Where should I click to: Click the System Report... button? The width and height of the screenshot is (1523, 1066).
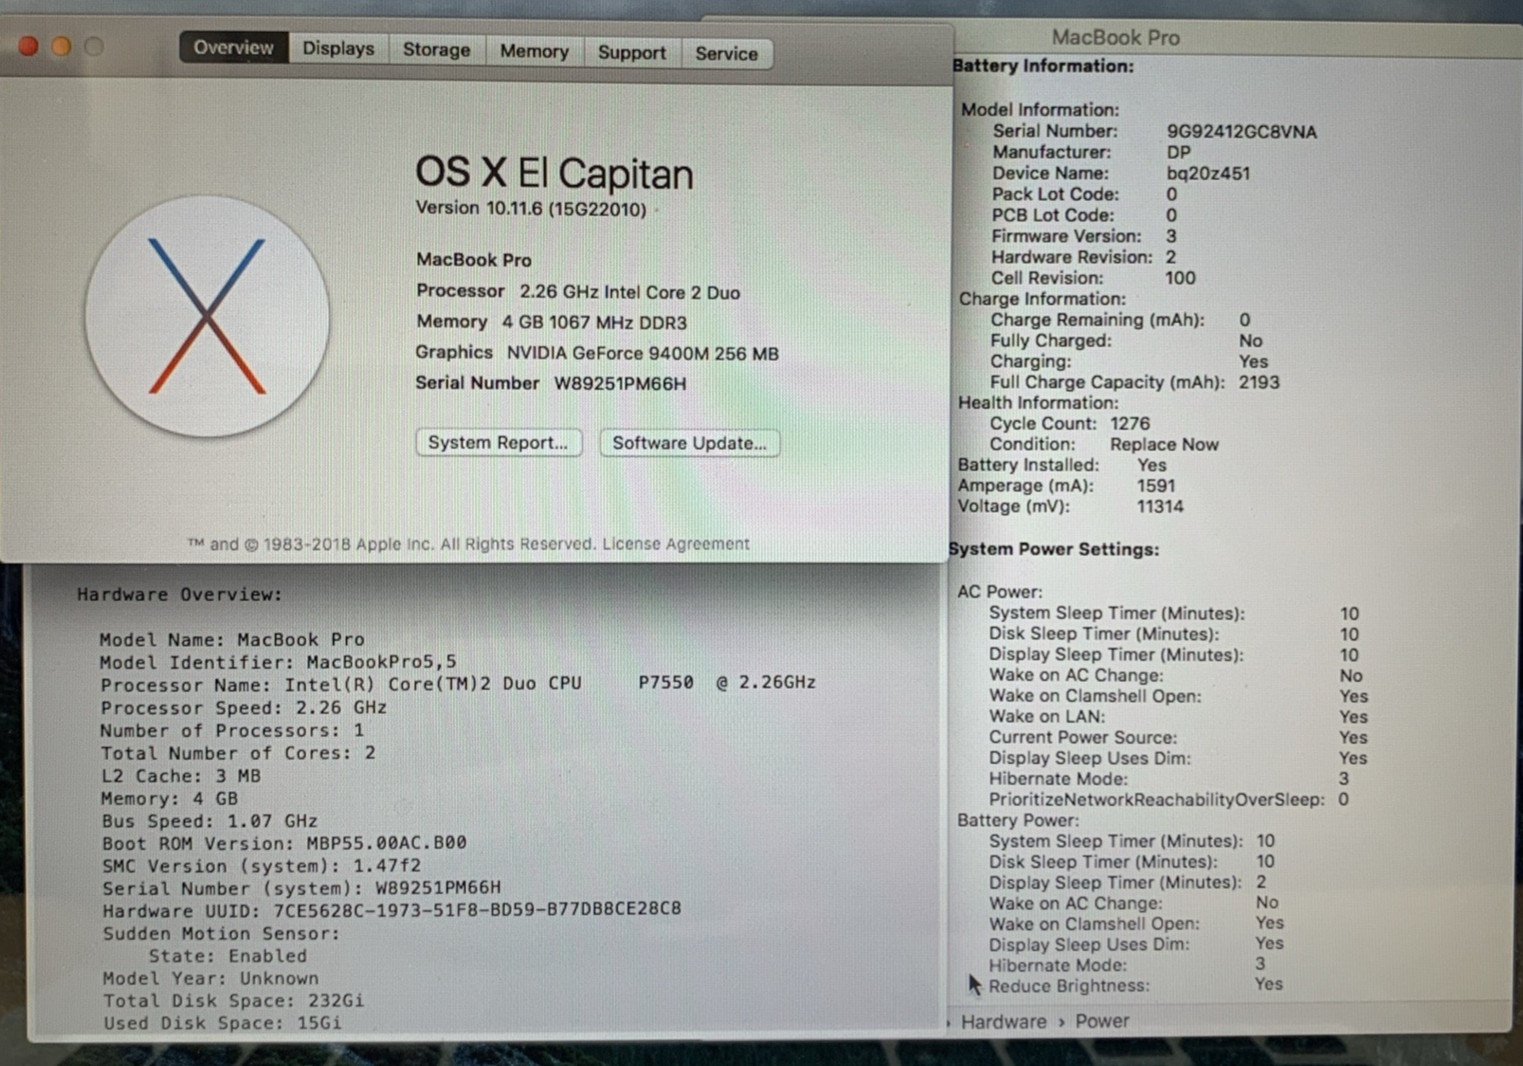[498, 442]
